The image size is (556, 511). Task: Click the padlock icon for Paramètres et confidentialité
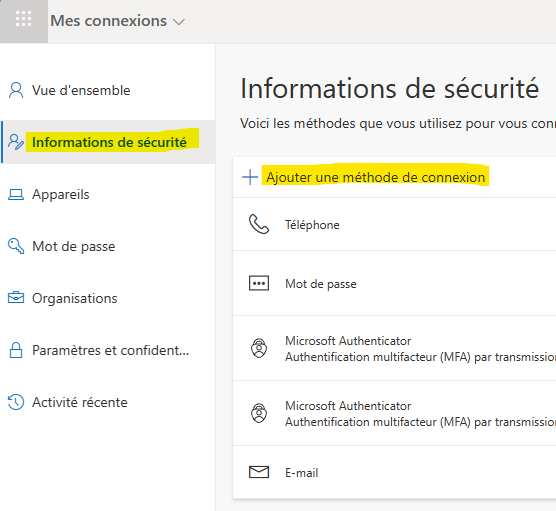(16, 350)
